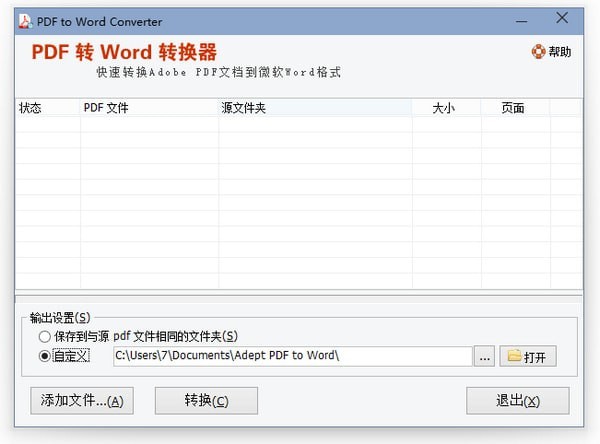Minimize the PDF to Word Converter window
The width and height of the screenshot is (600, 444).
pos(522,21)
